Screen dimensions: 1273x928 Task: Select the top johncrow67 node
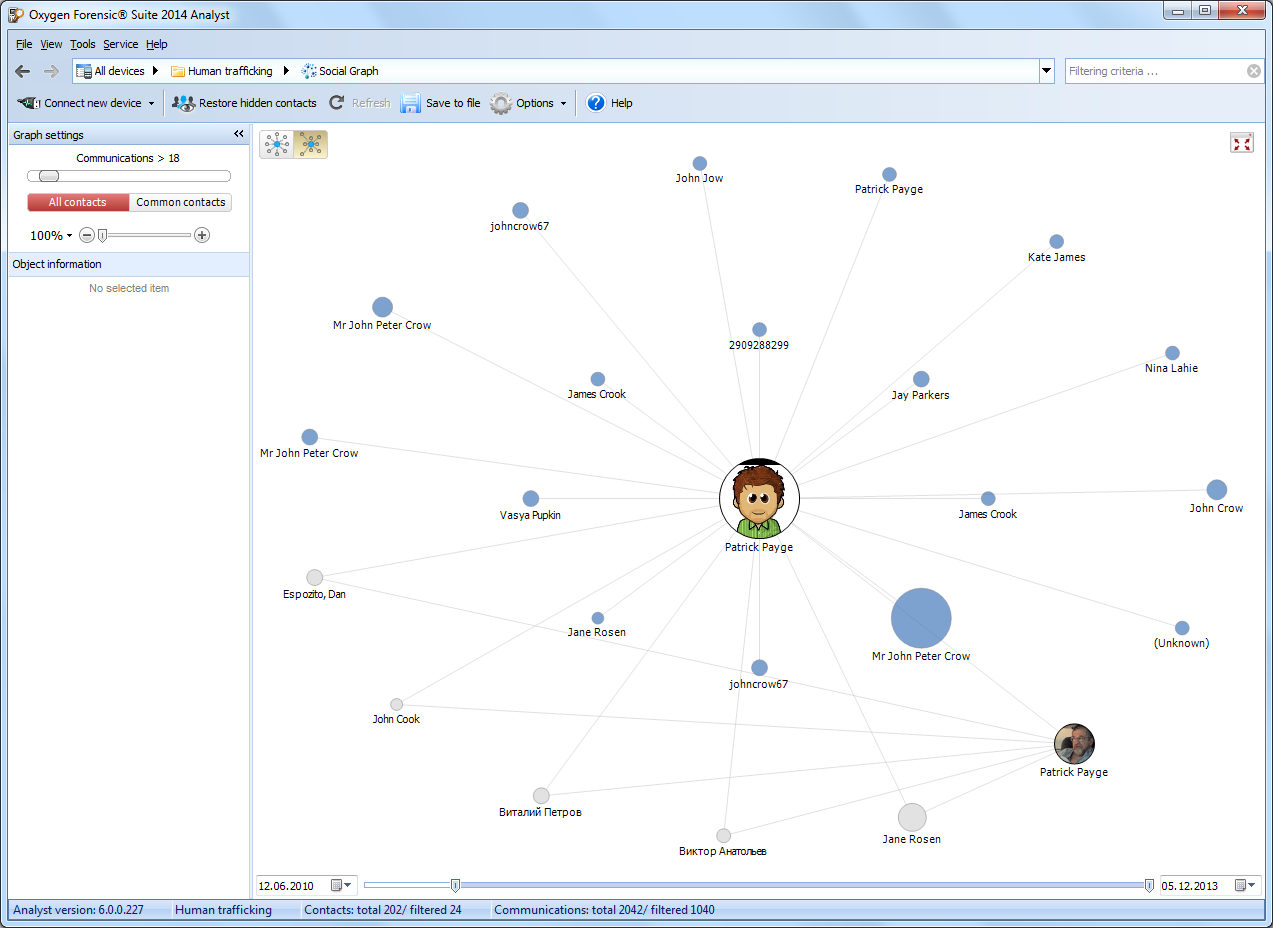coord(520,210)
